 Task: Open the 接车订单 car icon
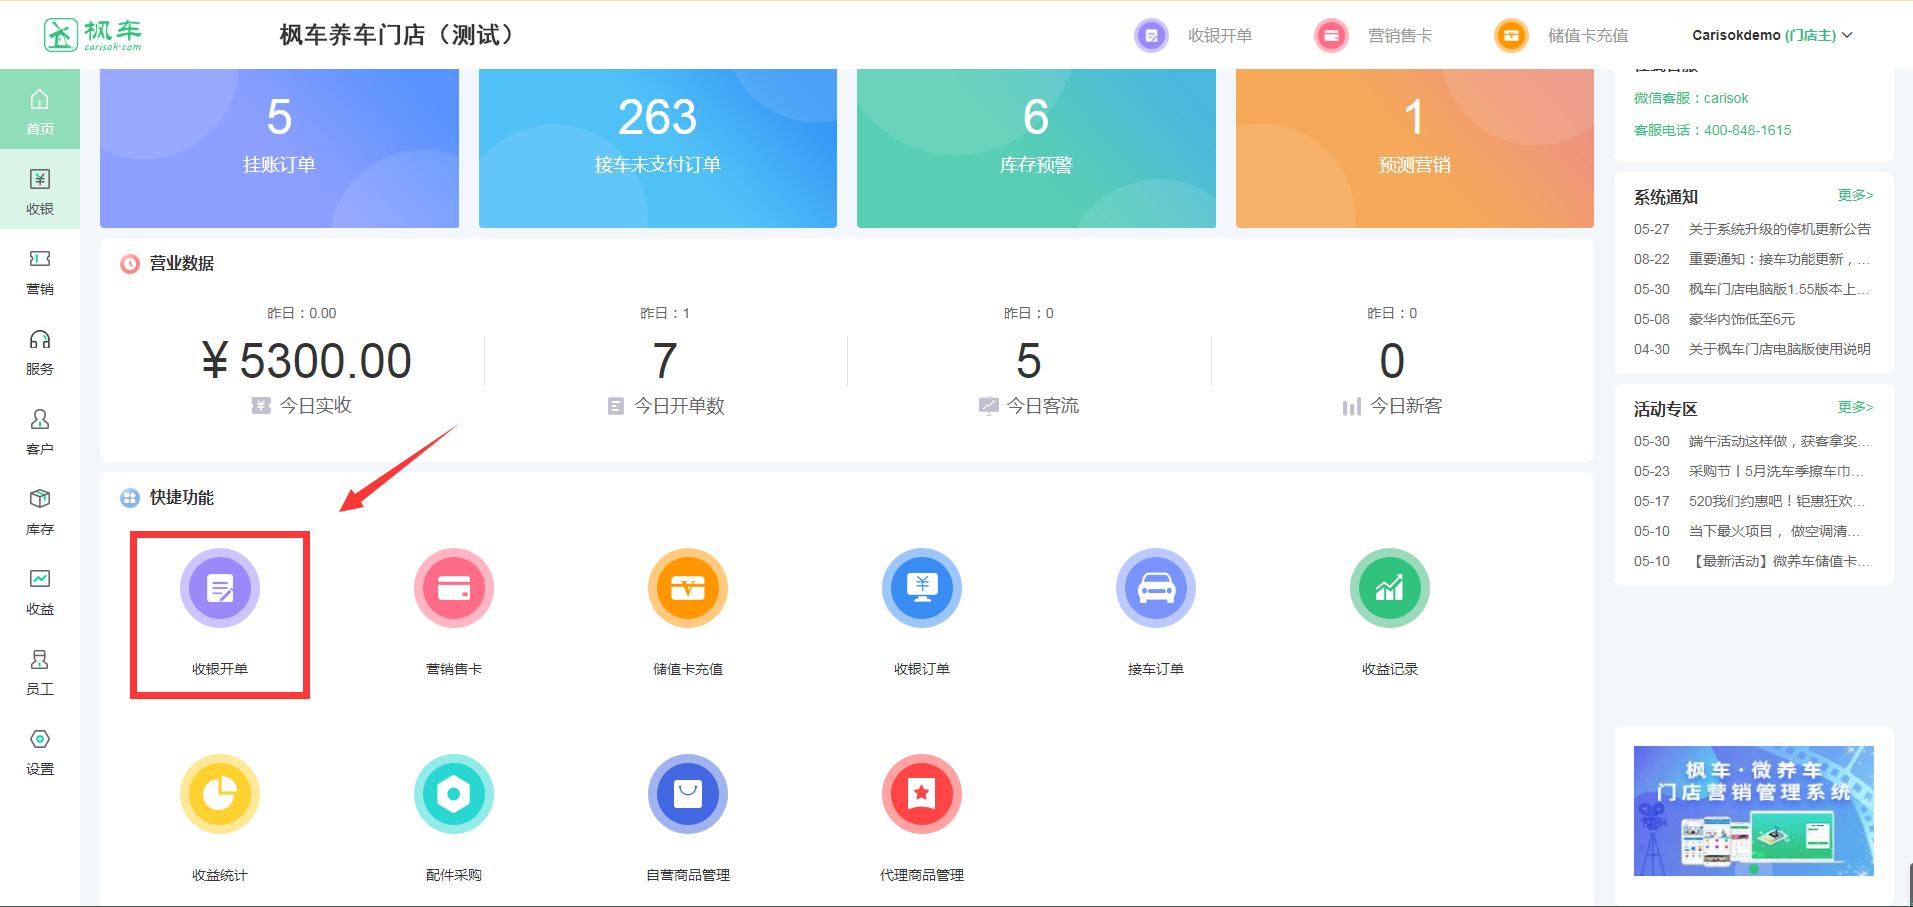pyautogui.click(x=1156, y=588)
